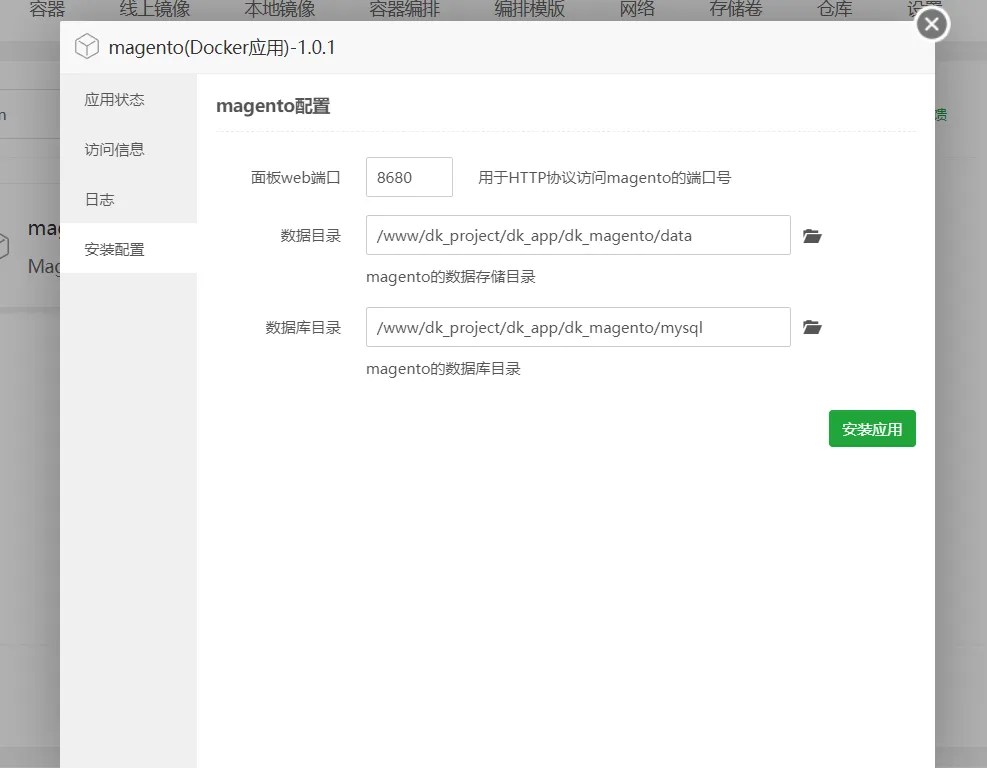Open the 日志 sidebar tab
This screenshot has width=987, height=768.
pos(128,200)
